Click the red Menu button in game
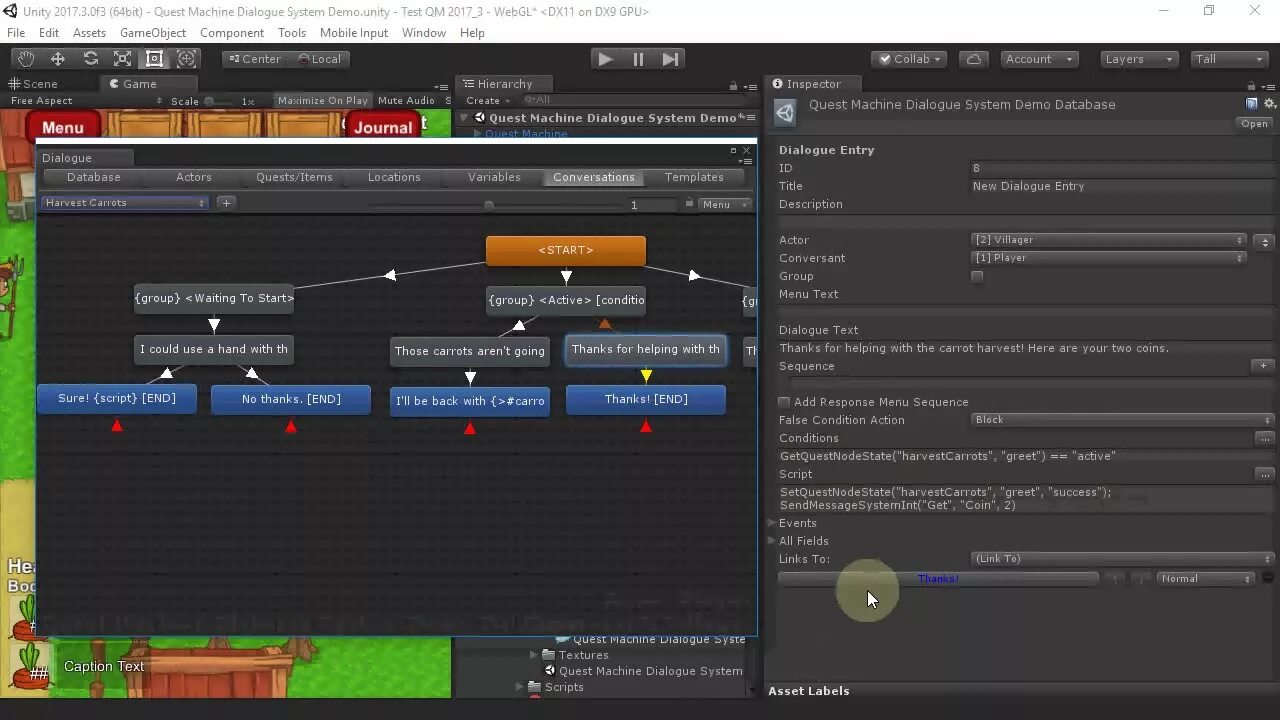The width and height of the screenshot is (1280, 720). tap(63, 127)
